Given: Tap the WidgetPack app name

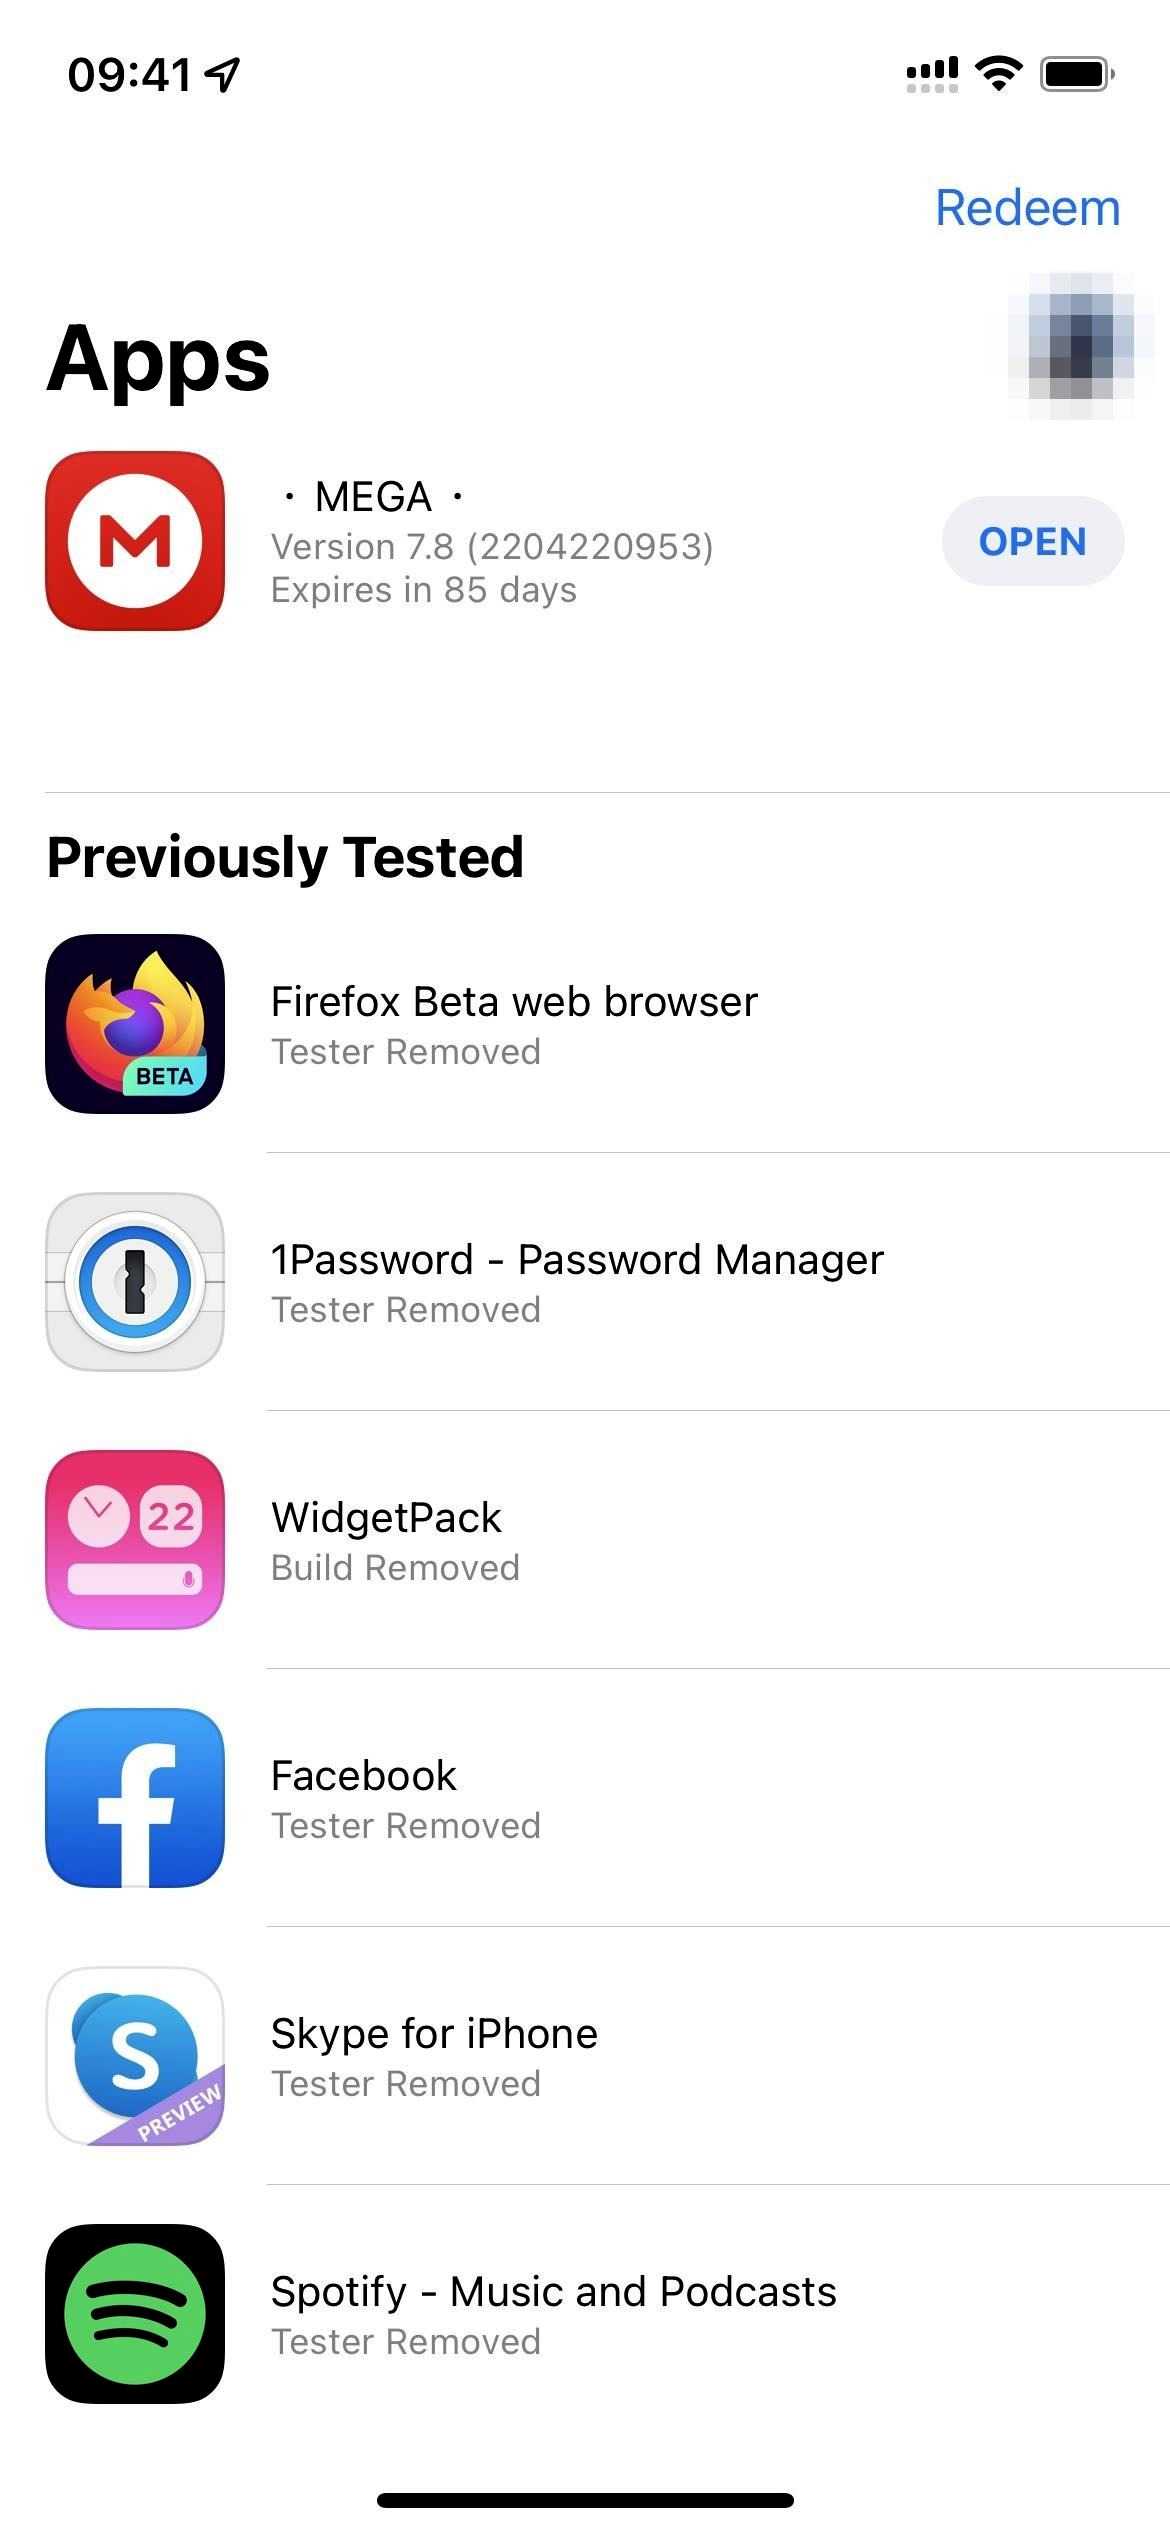Looking at the screenshot, I should pos(386,1518).
